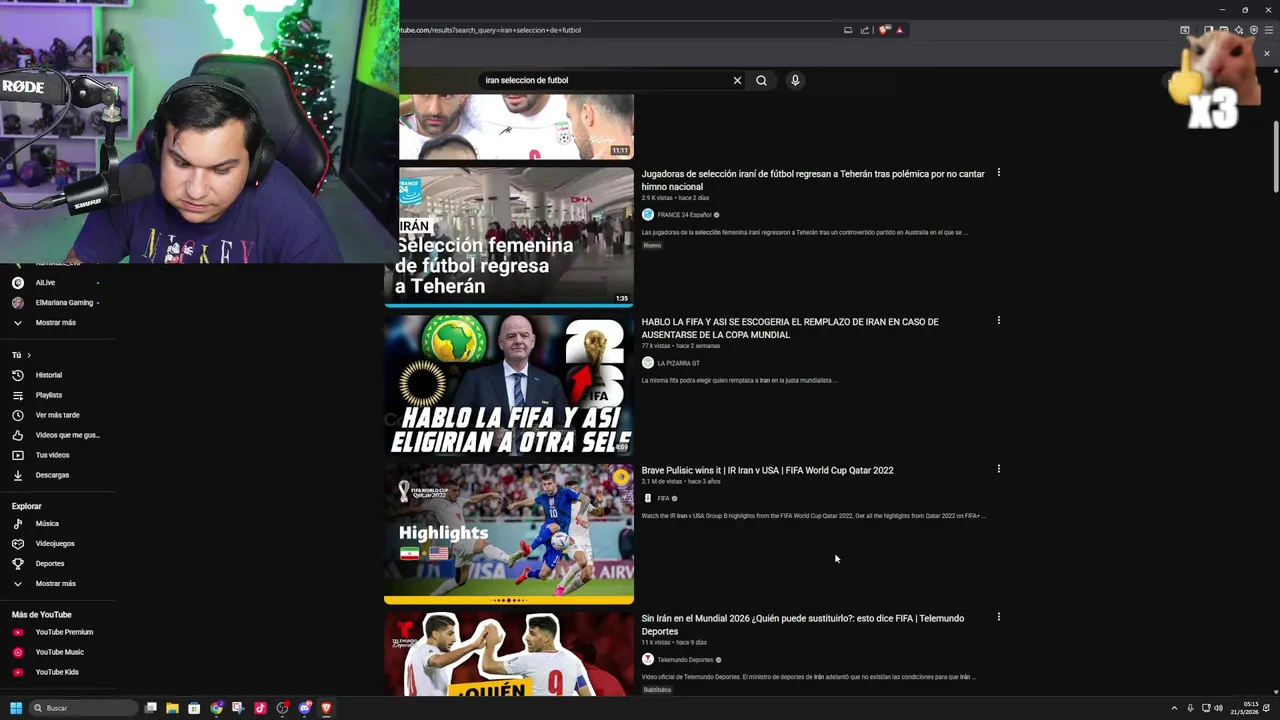
Task: Open the FIFA channel link
Action: pyautogui.click(x=663, y=498)
